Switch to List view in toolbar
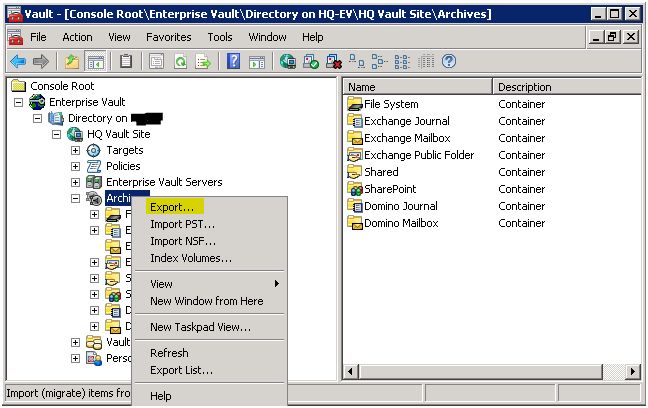The image size is (648, 408). 402,62
